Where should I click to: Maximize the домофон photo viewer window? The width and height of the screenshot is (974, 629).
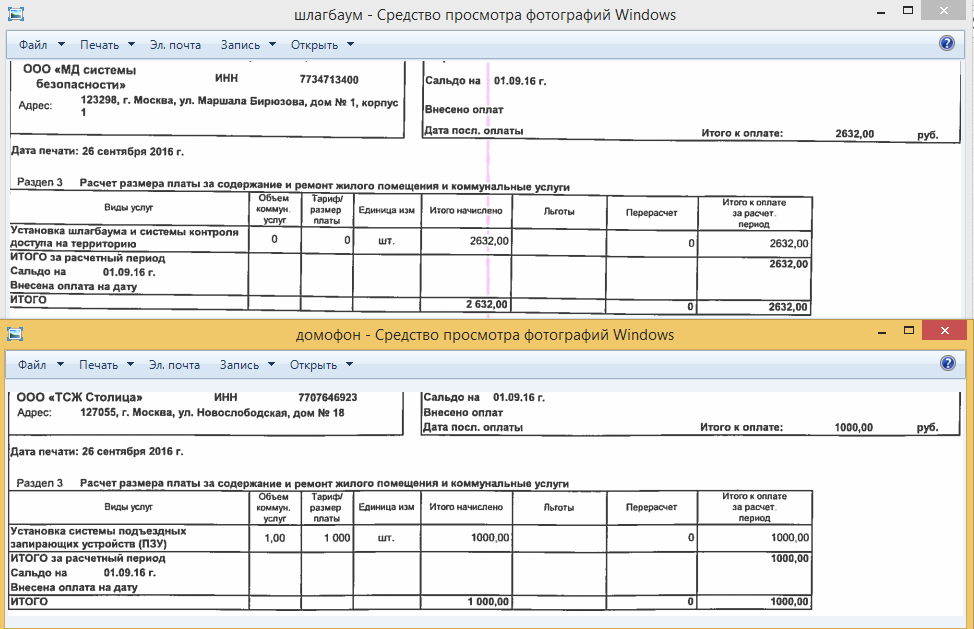pos(907,331)
